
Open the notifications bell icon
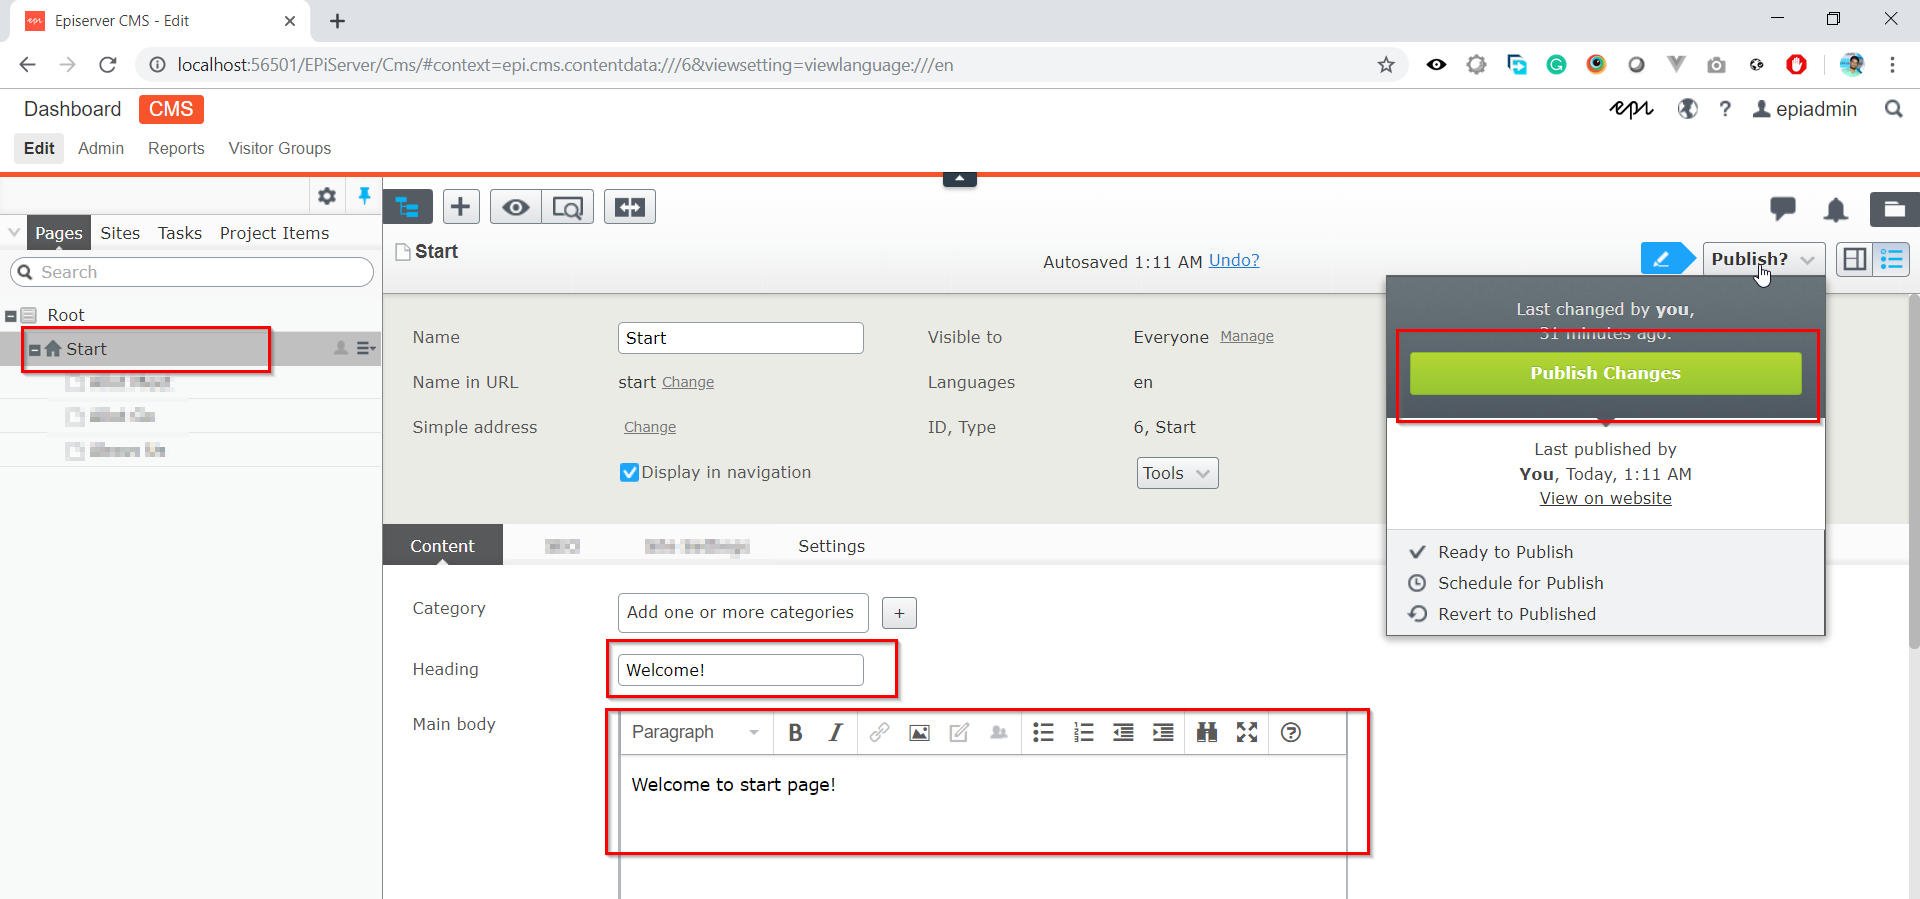(1836, 209)
